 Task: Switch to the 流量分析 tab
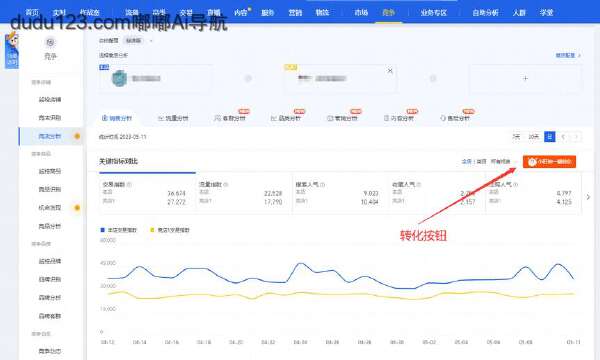pyautogui.click(x=173, y=118)
